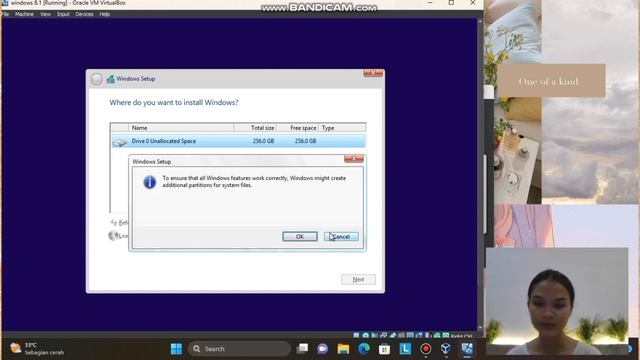Open the running VirtualBox VM taskbar icon
640x360 pixels.
pyautogui.click(x=467, y=349)
